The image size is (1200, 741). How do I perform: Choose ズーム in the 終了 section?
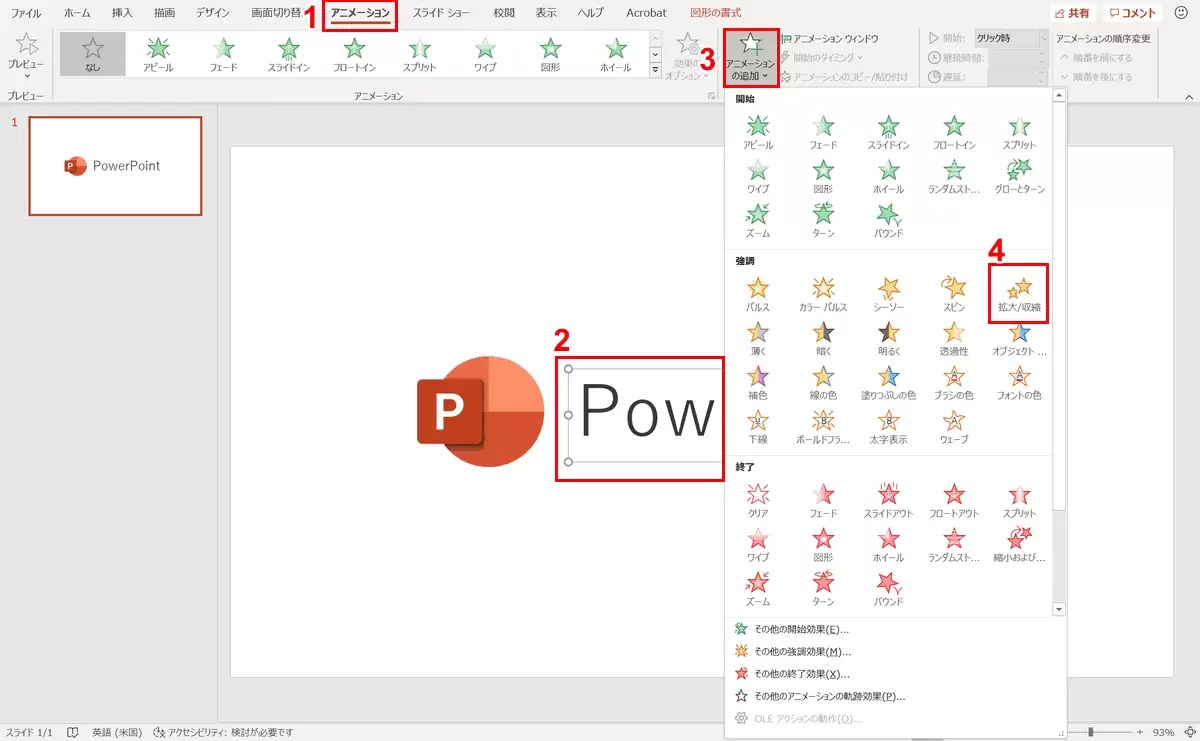click(758, 589)
